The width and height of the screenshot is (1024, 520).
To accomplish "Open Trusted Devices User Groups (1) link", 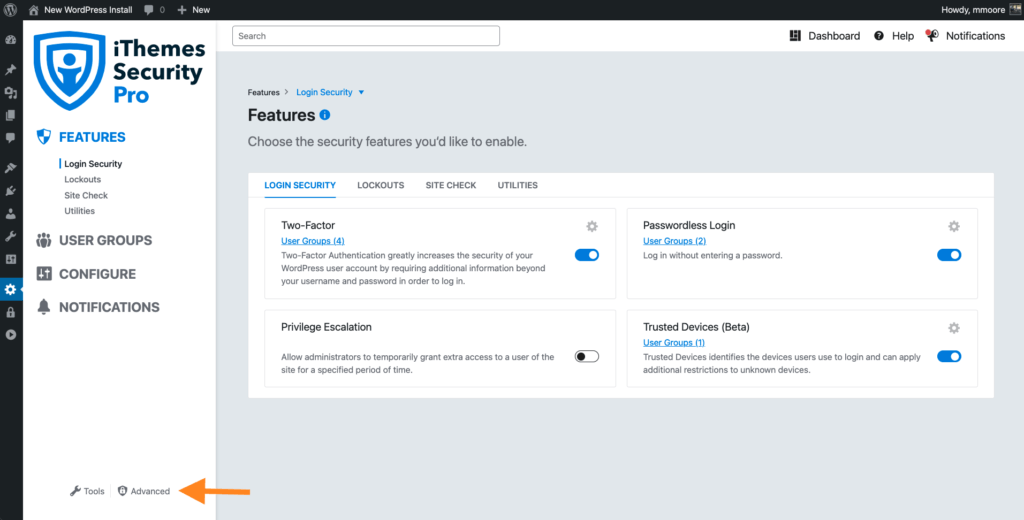I will pyautogui.click(x=674, y=343).
